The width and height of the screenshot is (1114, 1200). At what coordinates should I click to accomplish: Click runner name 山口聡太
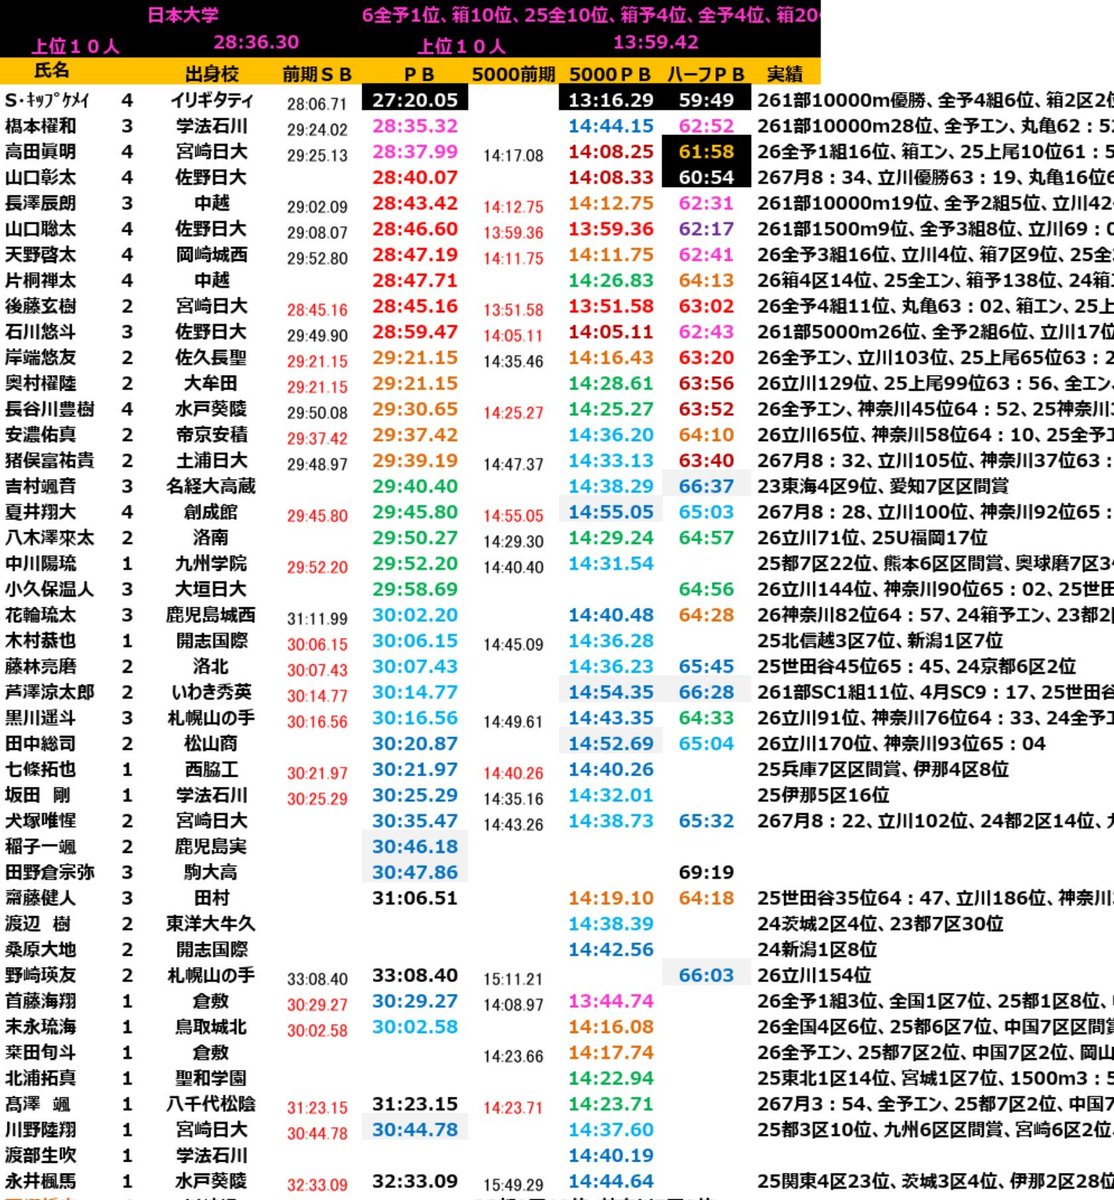pyautogui.click(x=40, y=229)
